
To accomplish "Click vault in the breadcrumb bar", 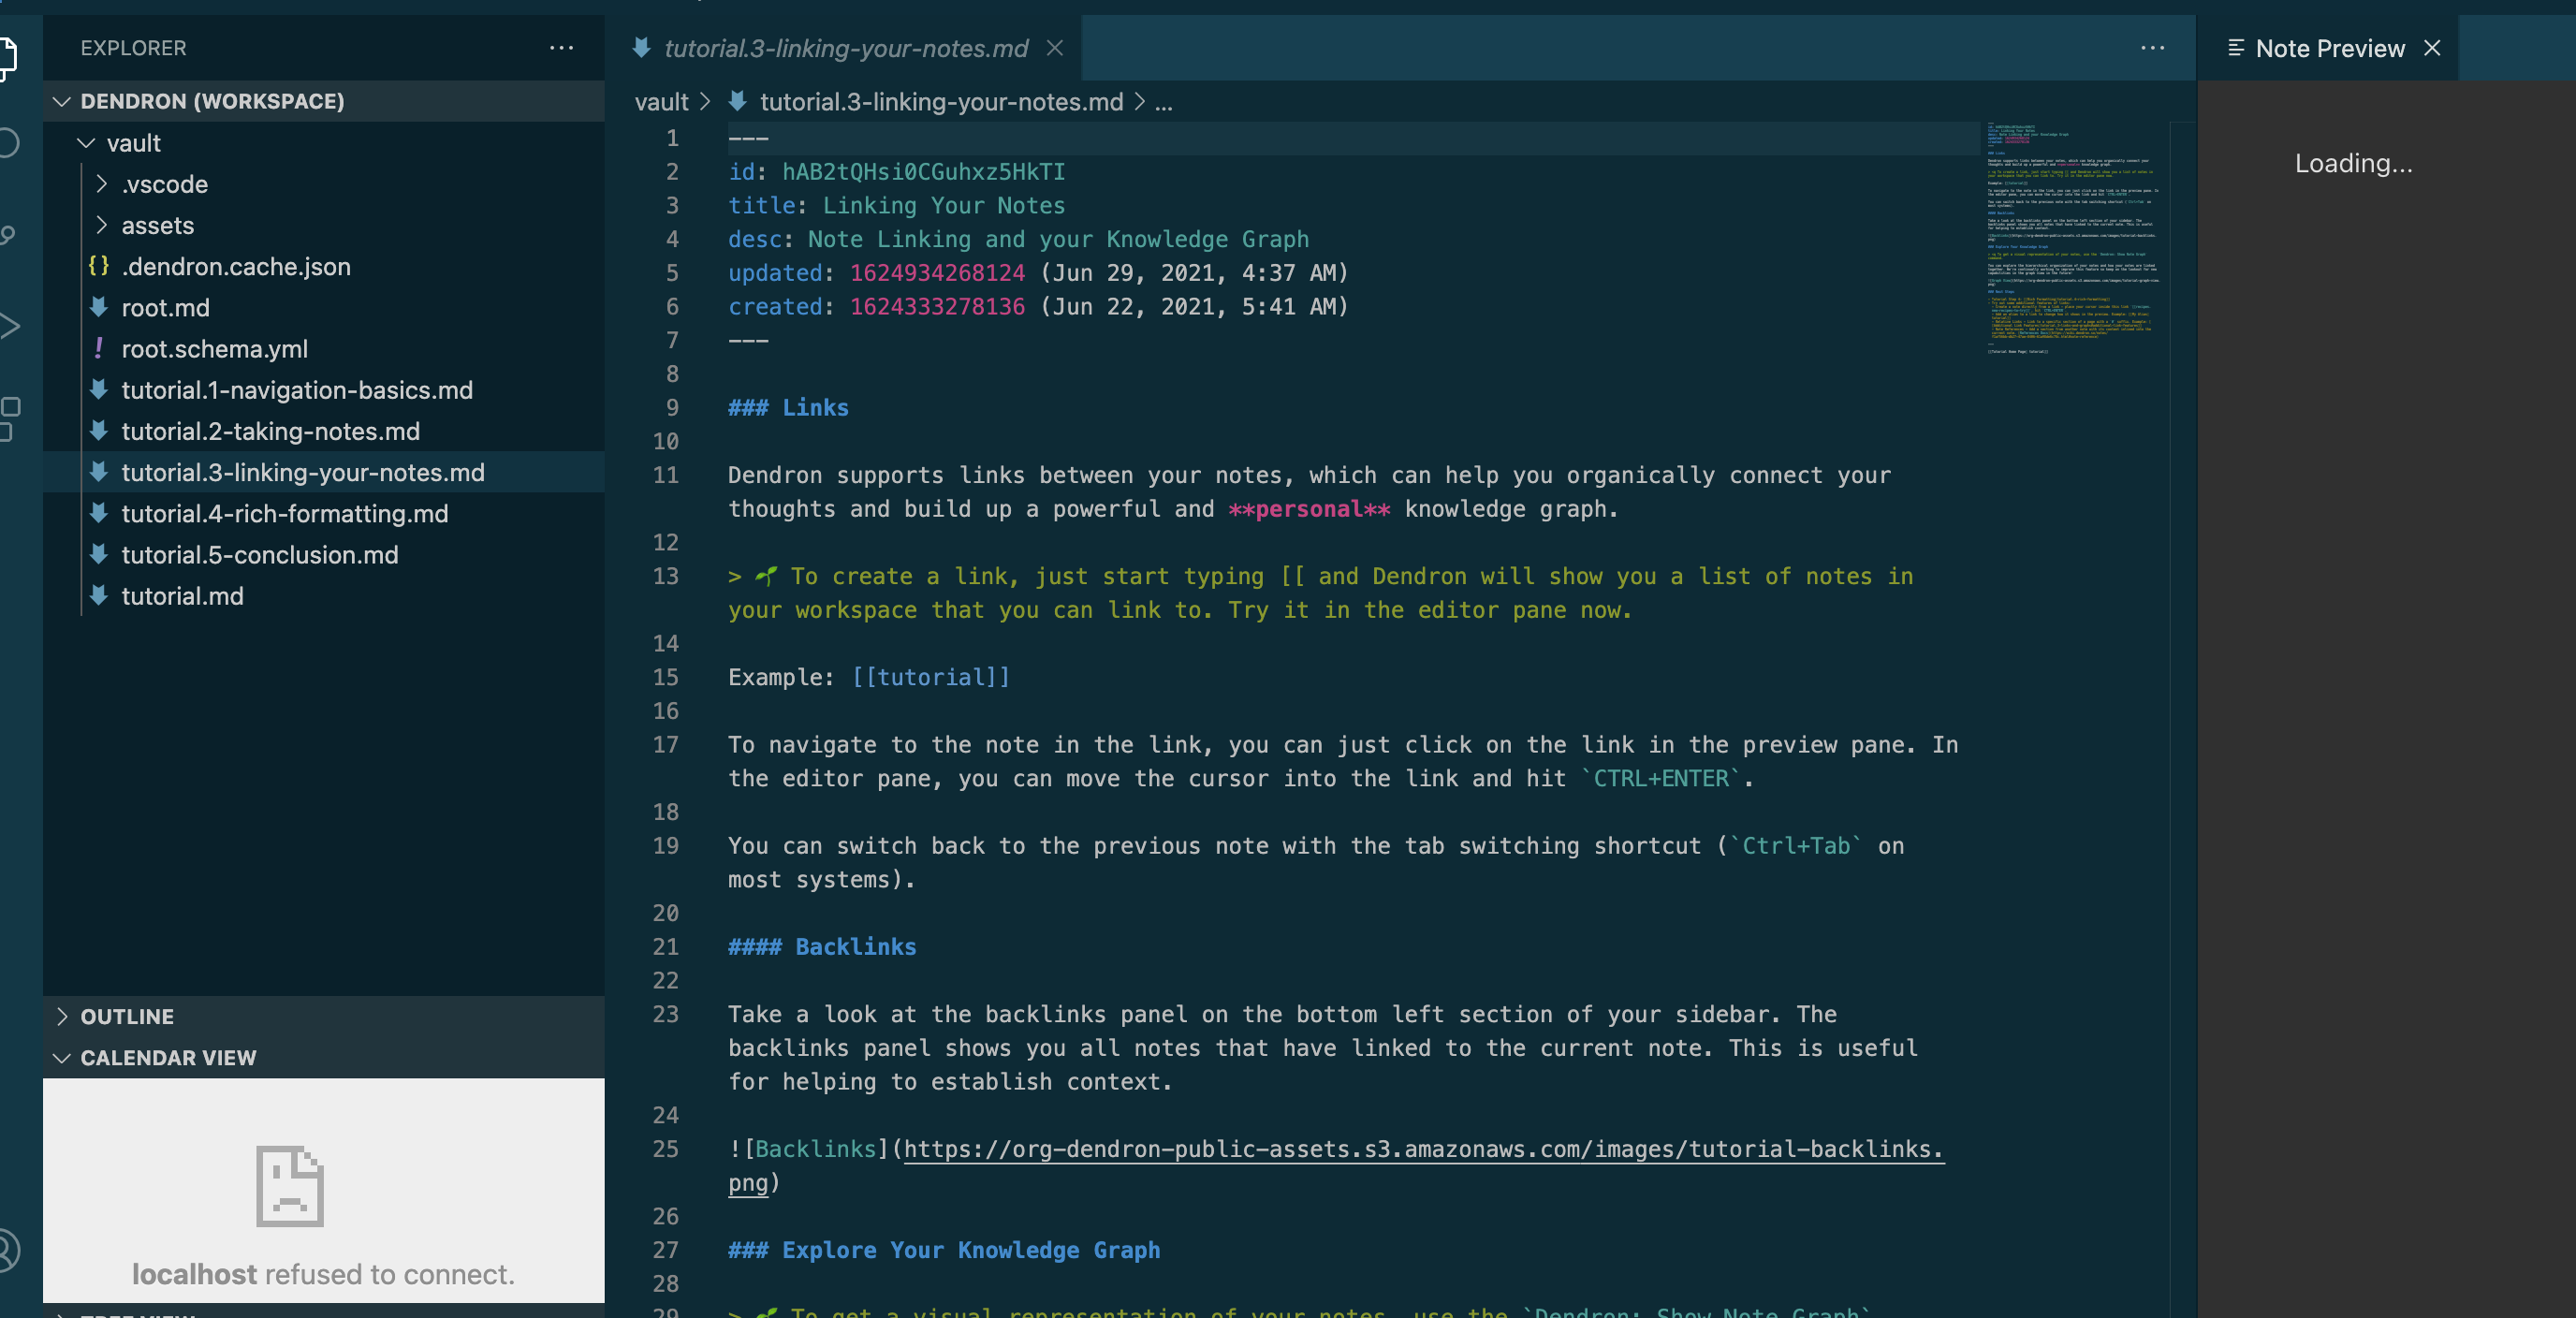I will click(661, 101).
